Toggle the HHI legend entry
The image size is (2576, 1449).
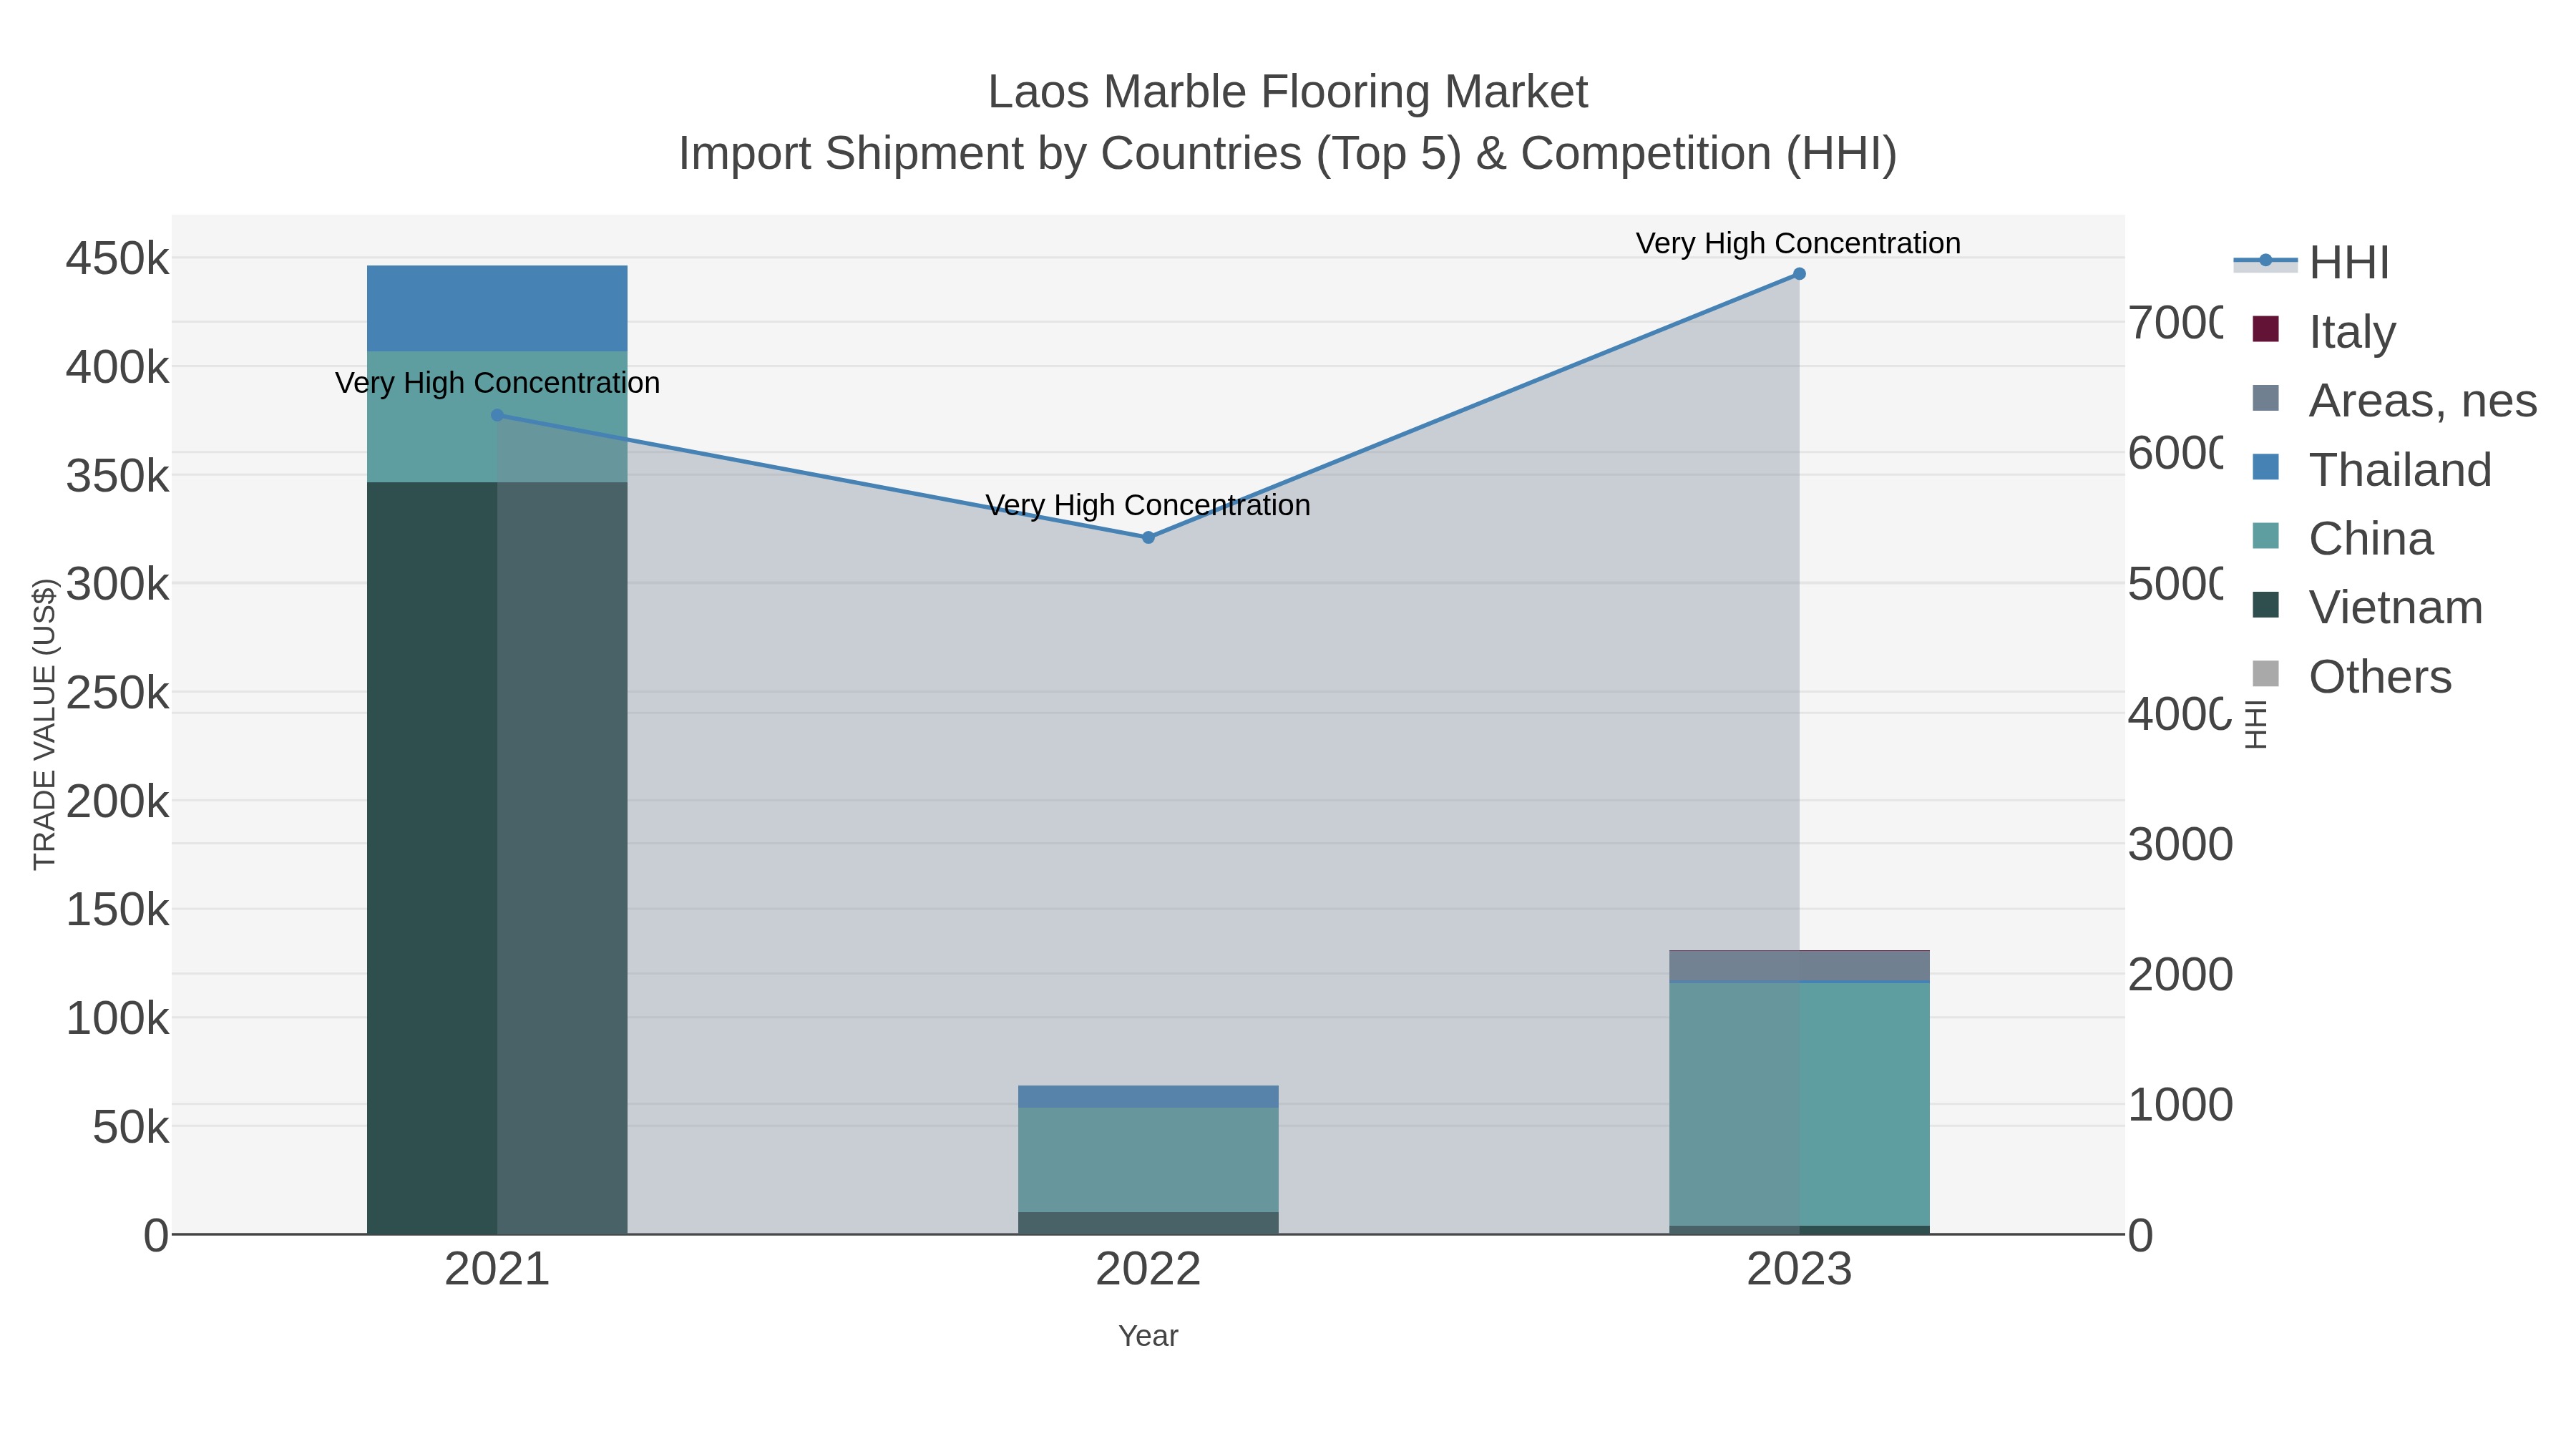point(2311,262)
